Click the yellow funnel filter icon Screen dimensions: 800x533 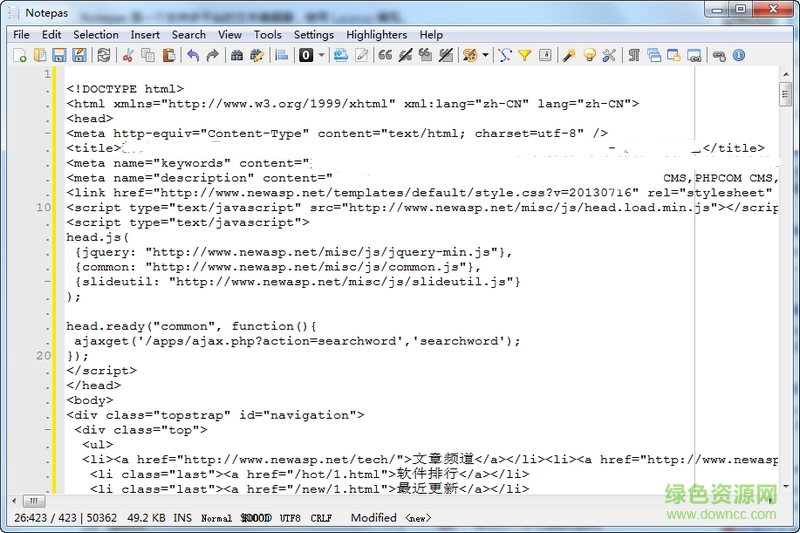(x=524, y=55)
